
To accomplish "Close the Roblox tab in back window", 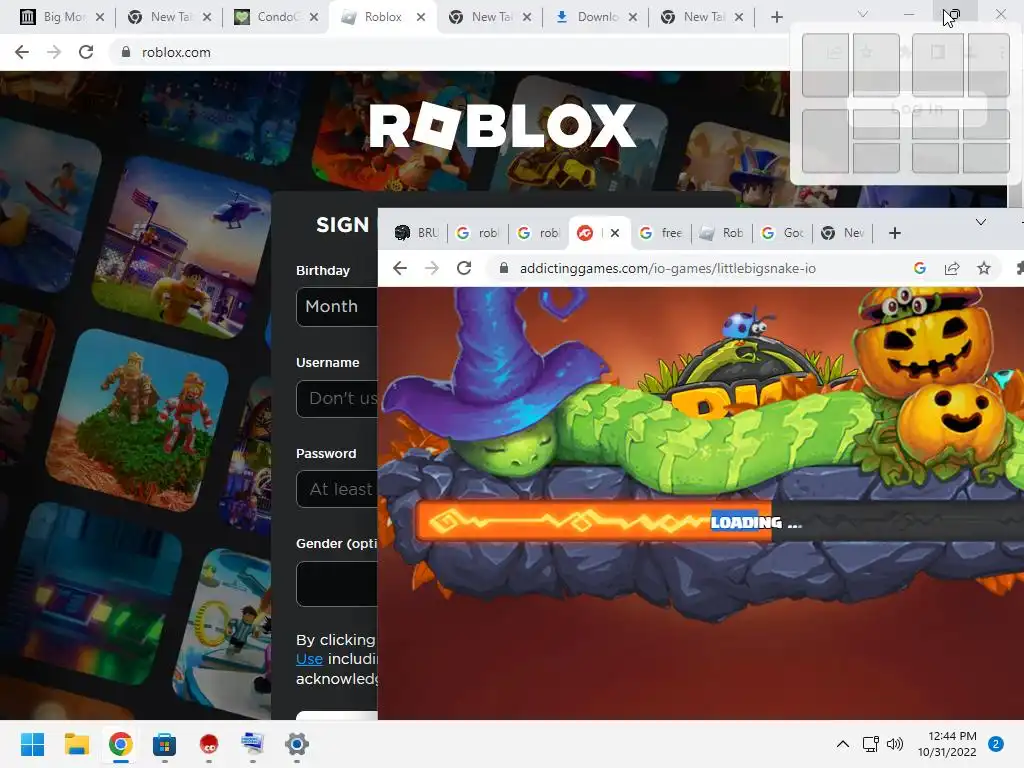I will point(421,17).
